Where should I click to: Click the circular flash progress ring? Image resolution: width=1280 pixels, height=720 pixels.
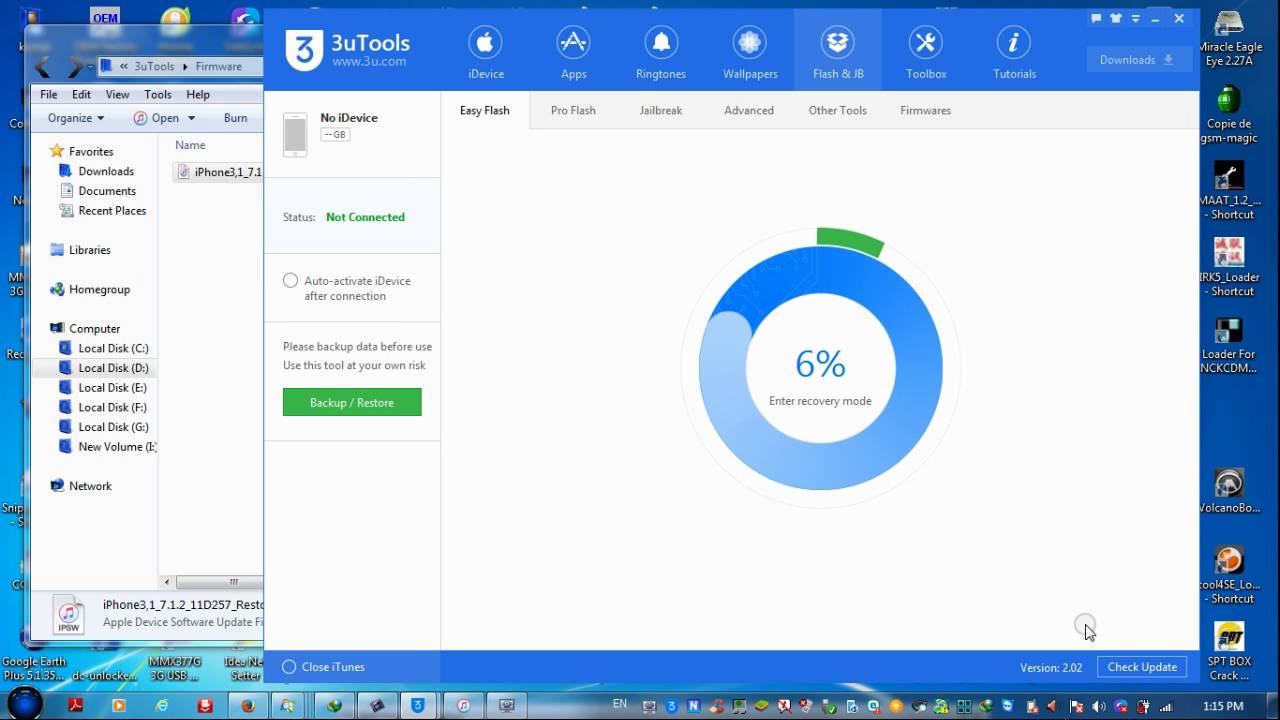tap(820, 366)
